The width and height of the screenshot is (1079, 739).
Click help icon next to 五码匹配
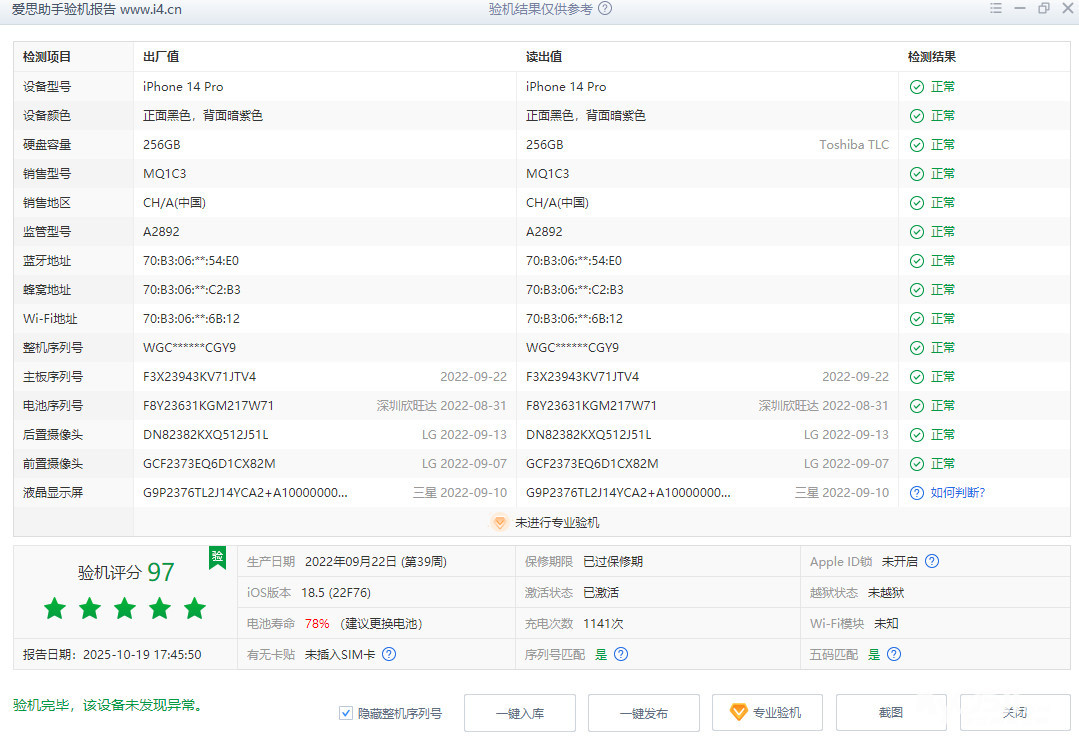coord(894,654)
